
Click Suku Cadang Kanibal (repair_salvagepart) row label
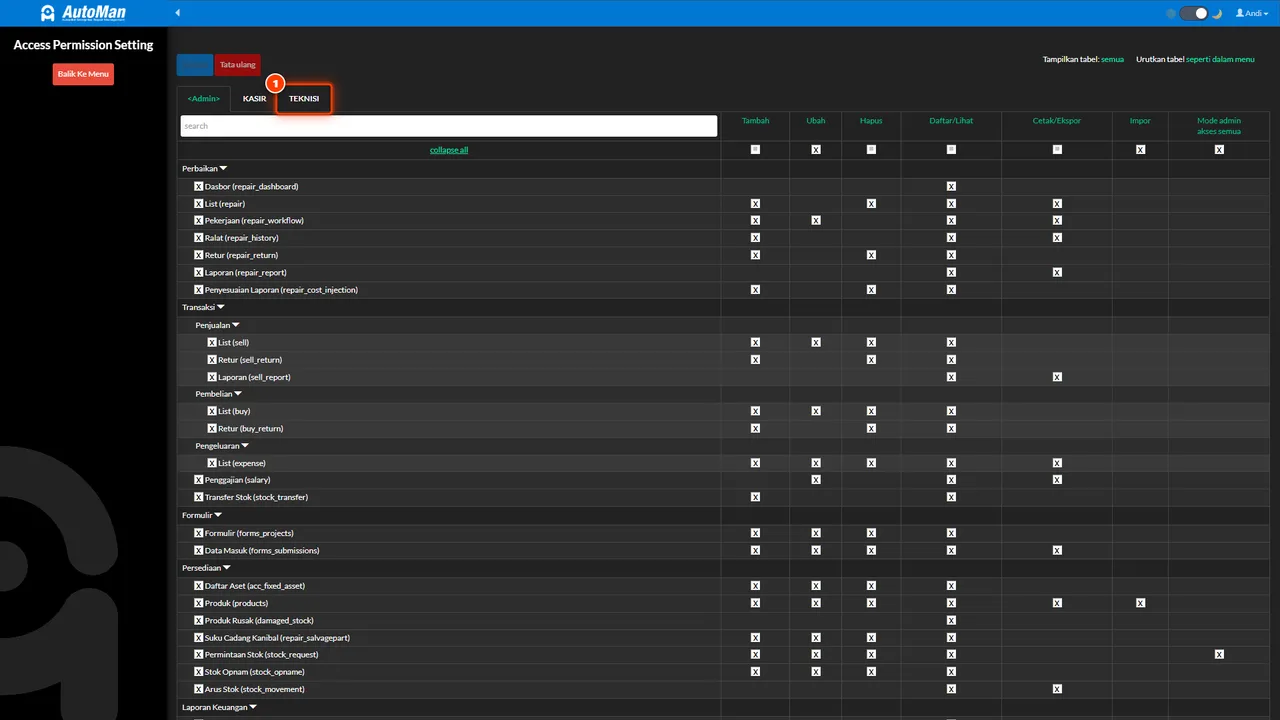(x=277, y=638)
